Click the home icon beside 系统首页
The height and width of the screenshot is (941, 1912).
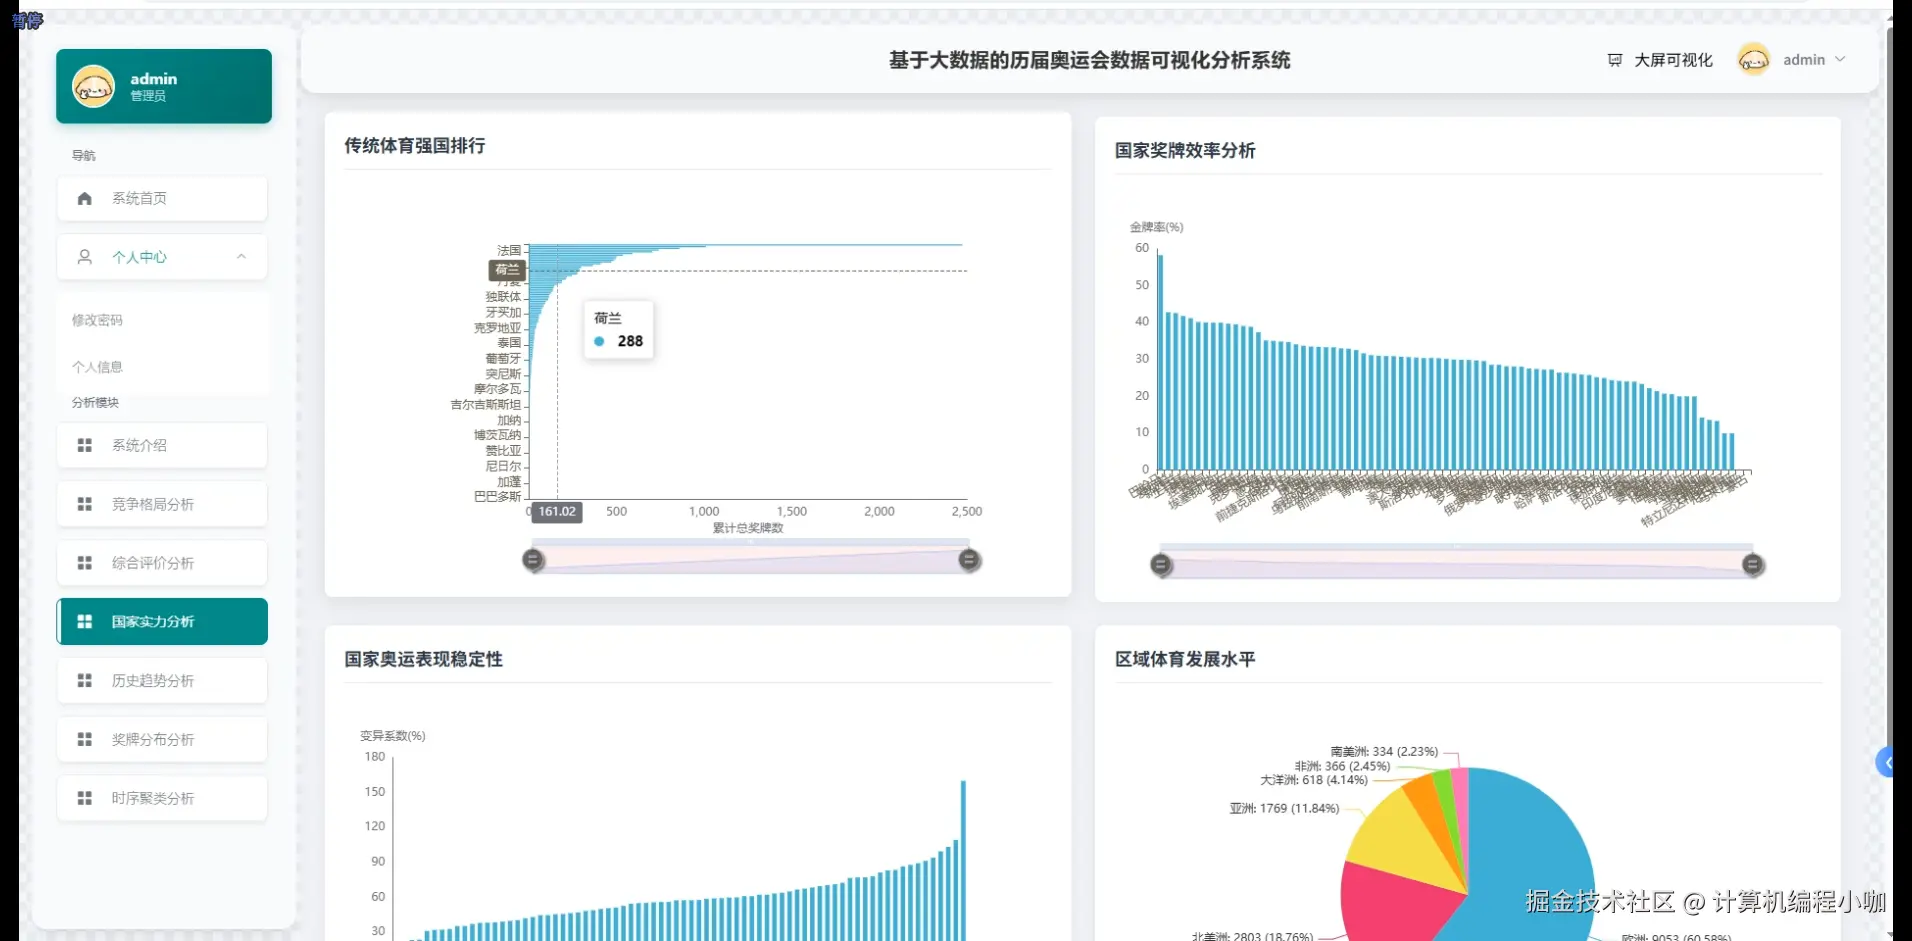(85, 198)
